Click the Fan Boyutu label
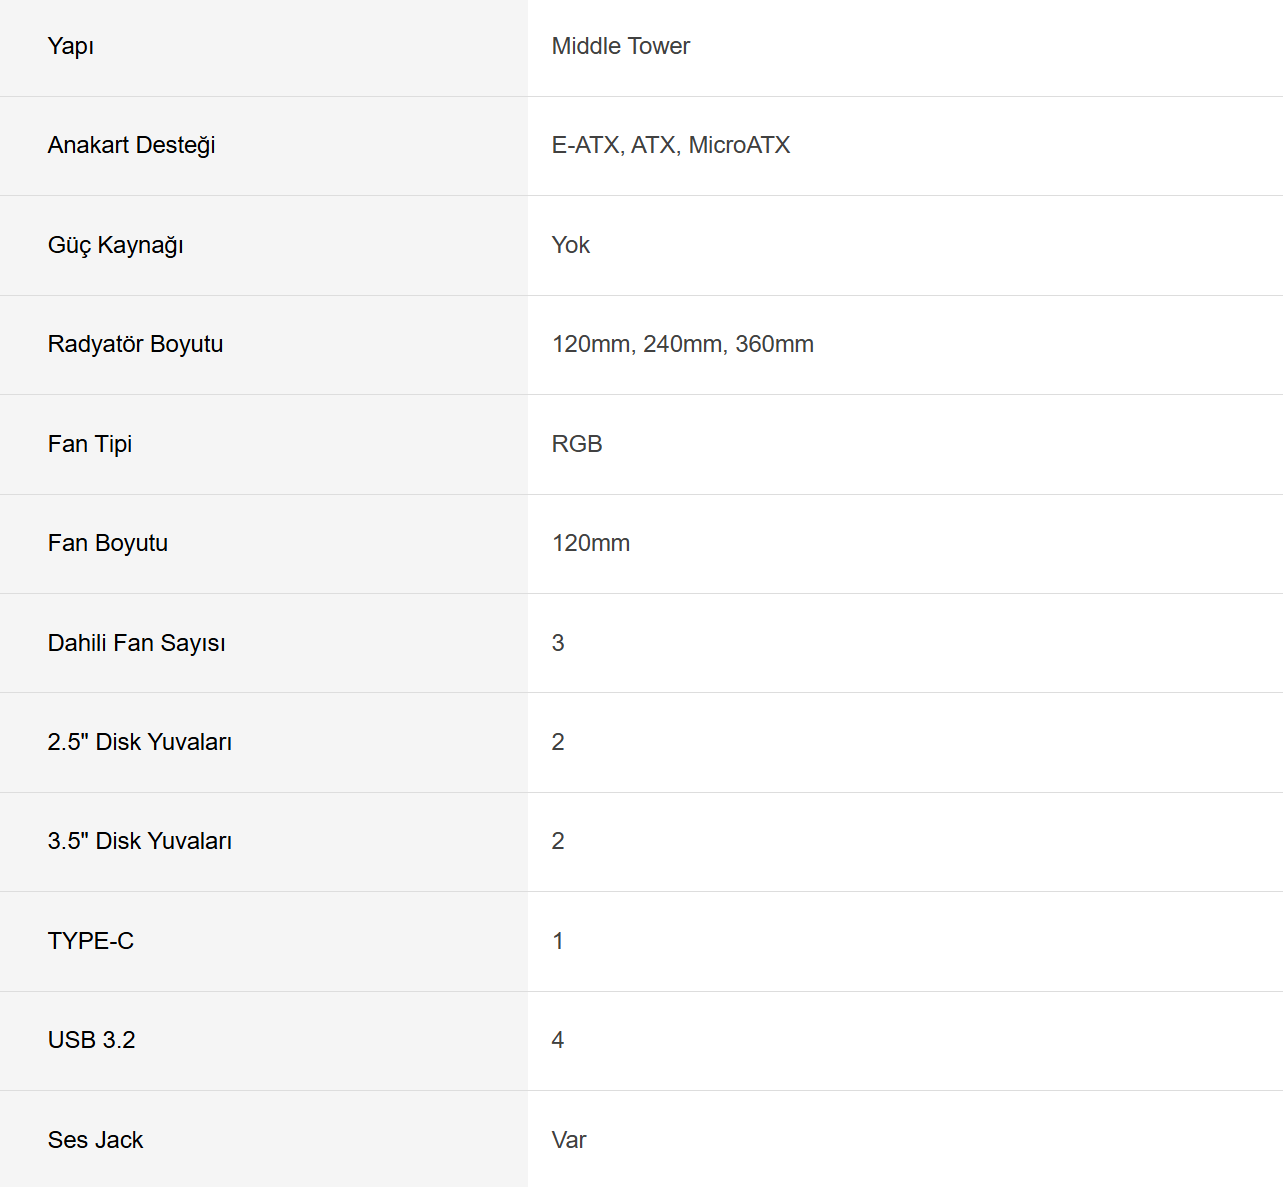The width and height of the screenshot is (1283, 1187). click(108, 543)
